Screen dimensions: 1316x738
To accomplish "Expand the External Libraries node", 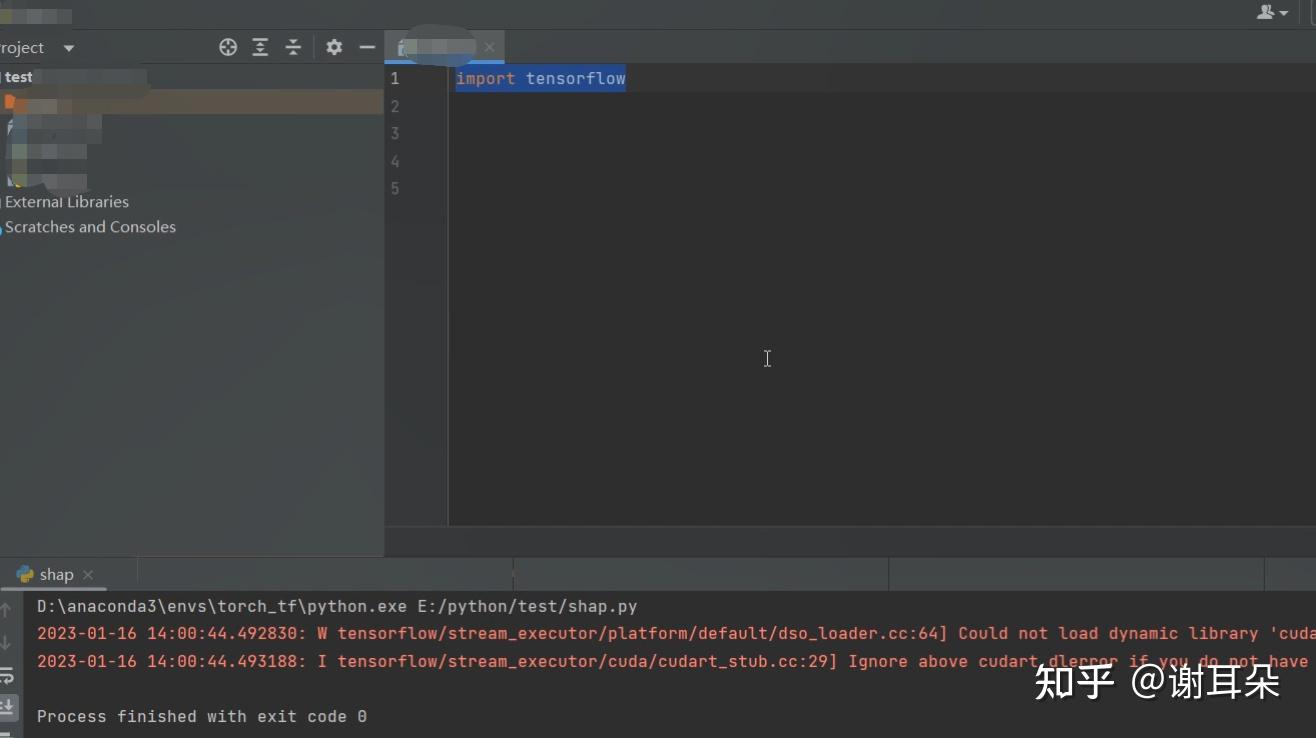I will point(67,202).
